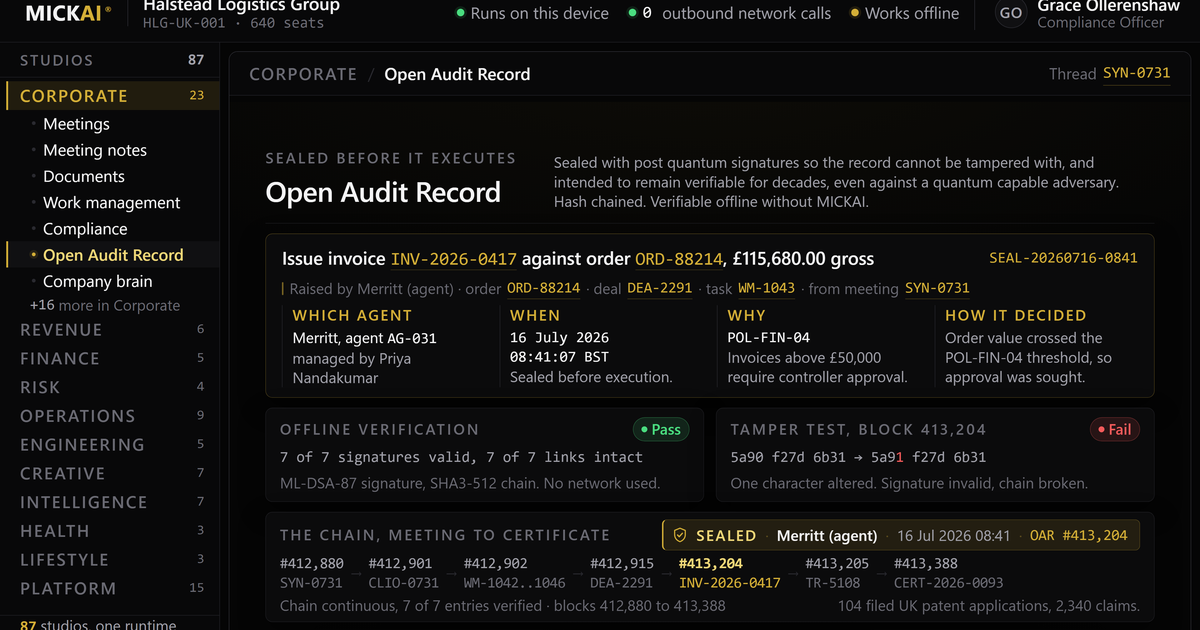Open Meetings in Corporate
The height and width of the screenshot is (630, 1200).
point(76,124)
